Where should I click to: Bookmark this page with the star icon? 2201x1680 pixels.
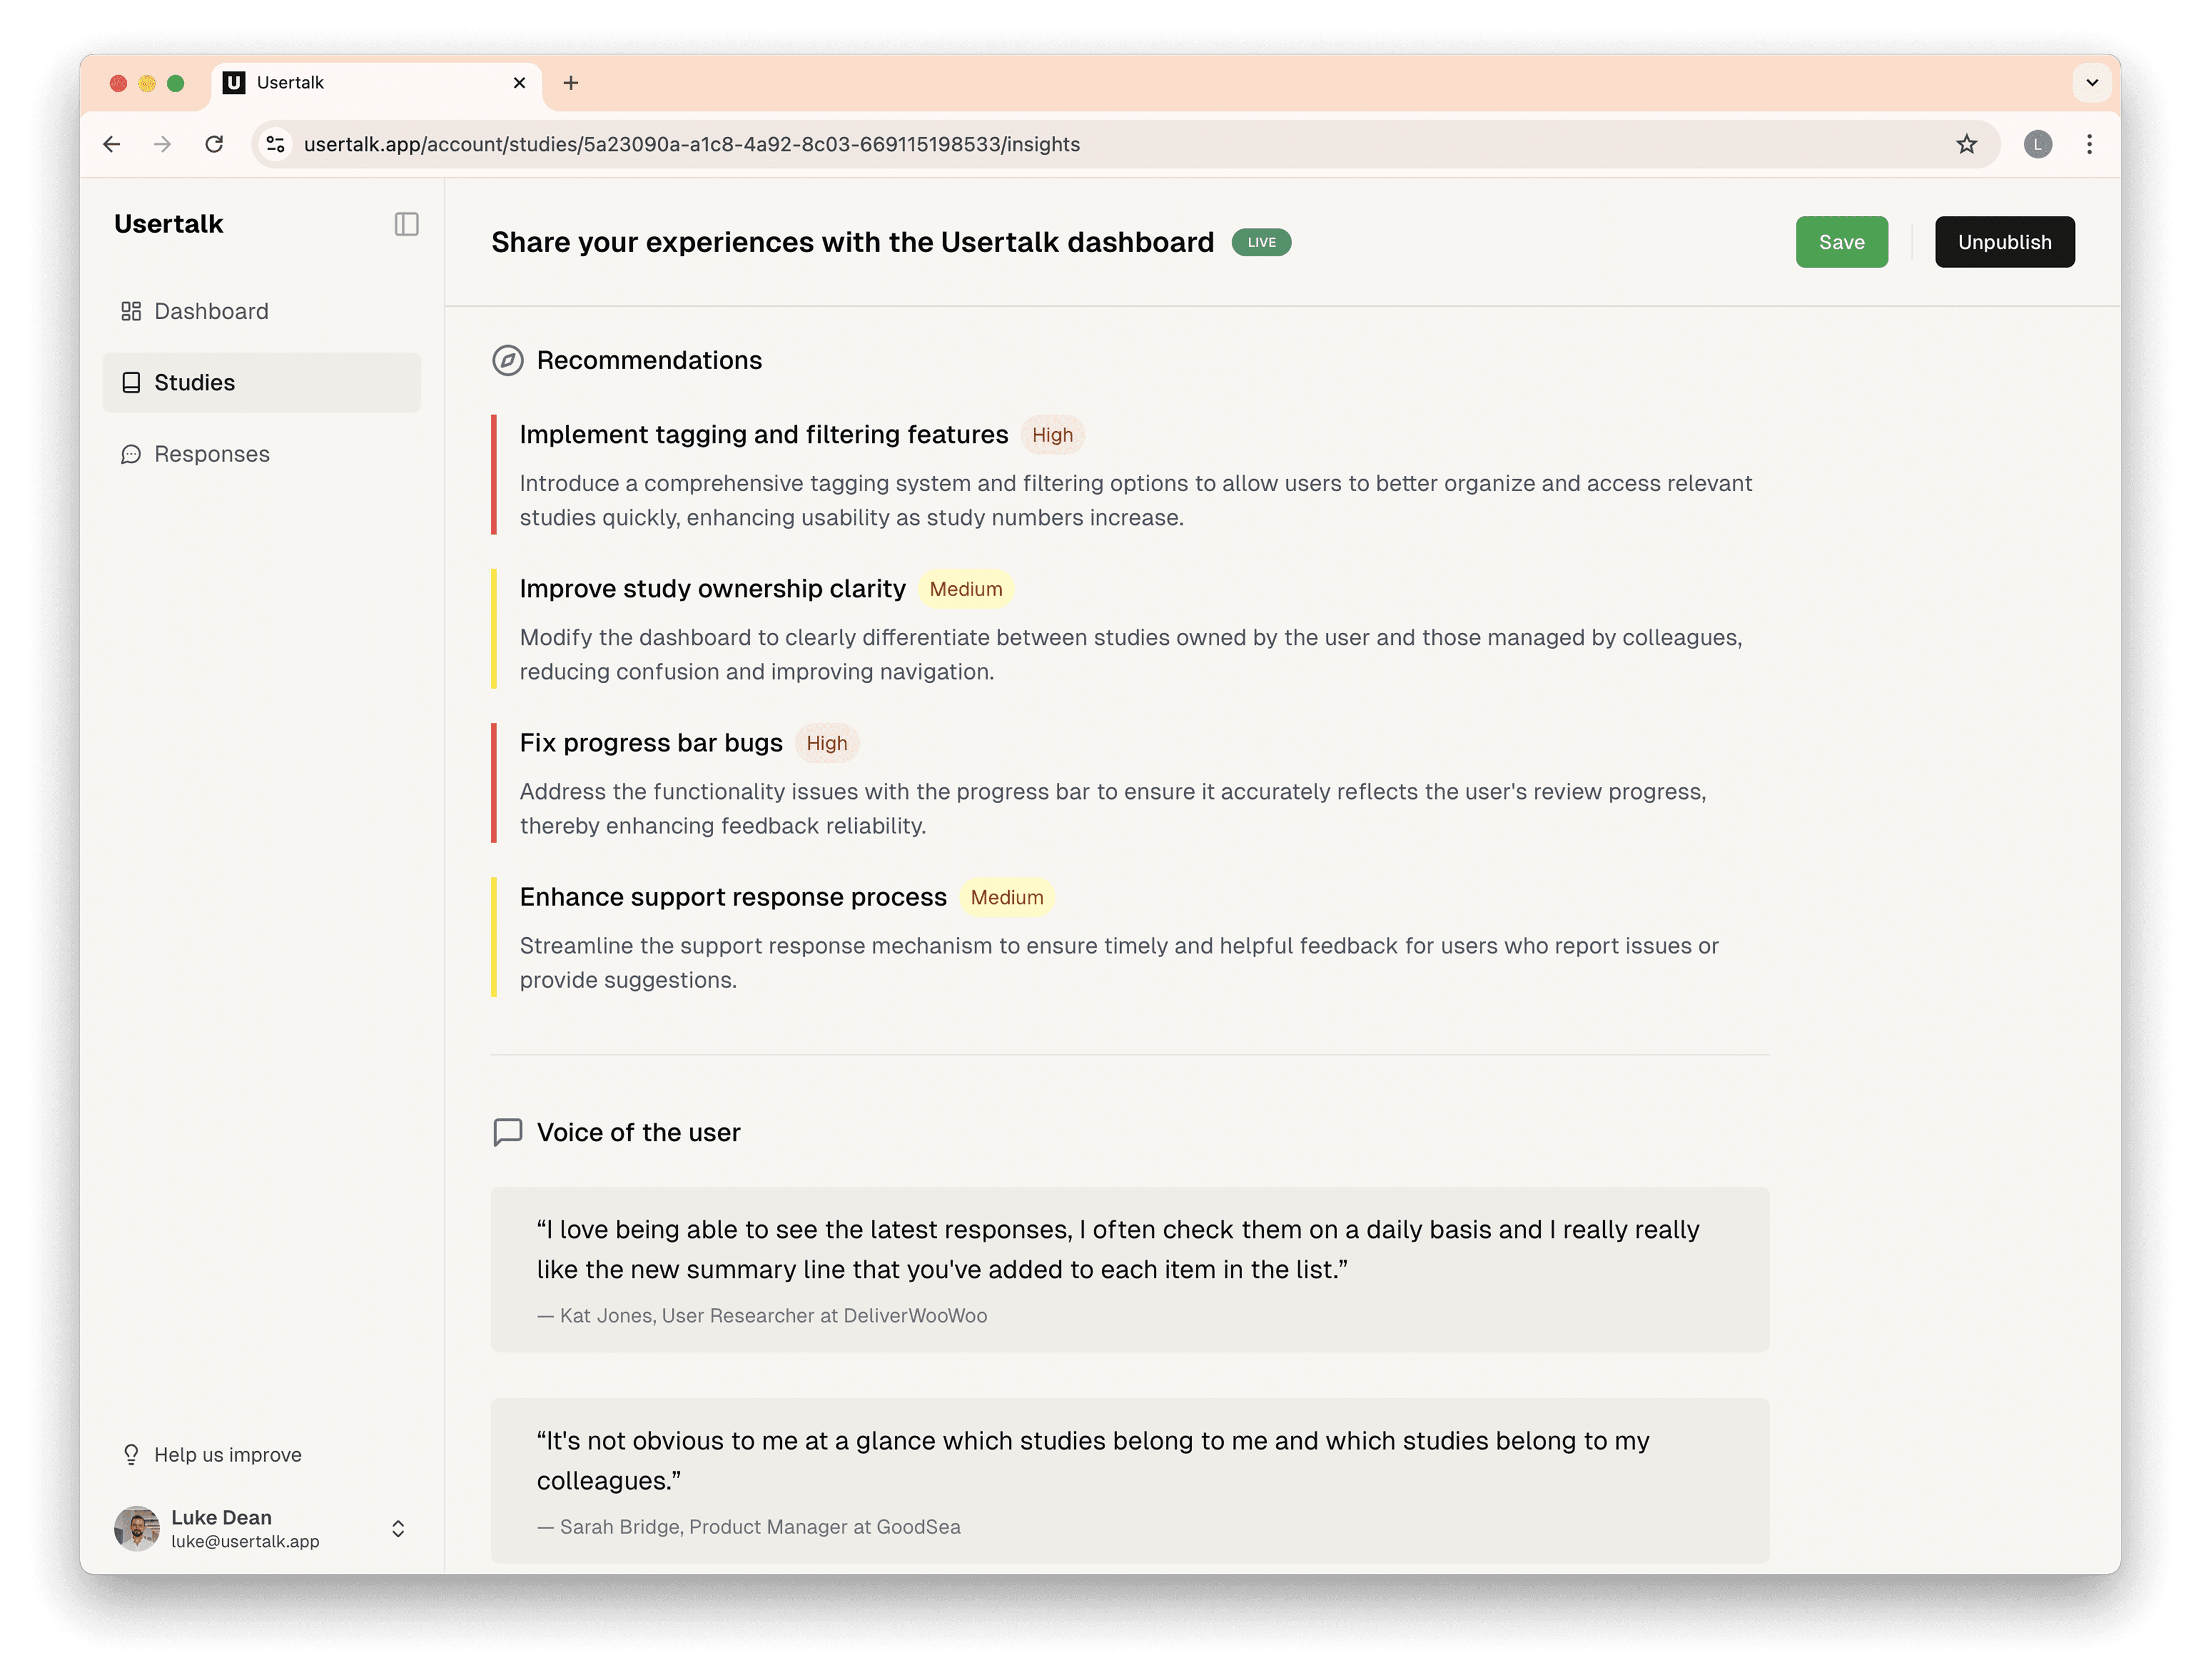click(x=1967, y=144)
